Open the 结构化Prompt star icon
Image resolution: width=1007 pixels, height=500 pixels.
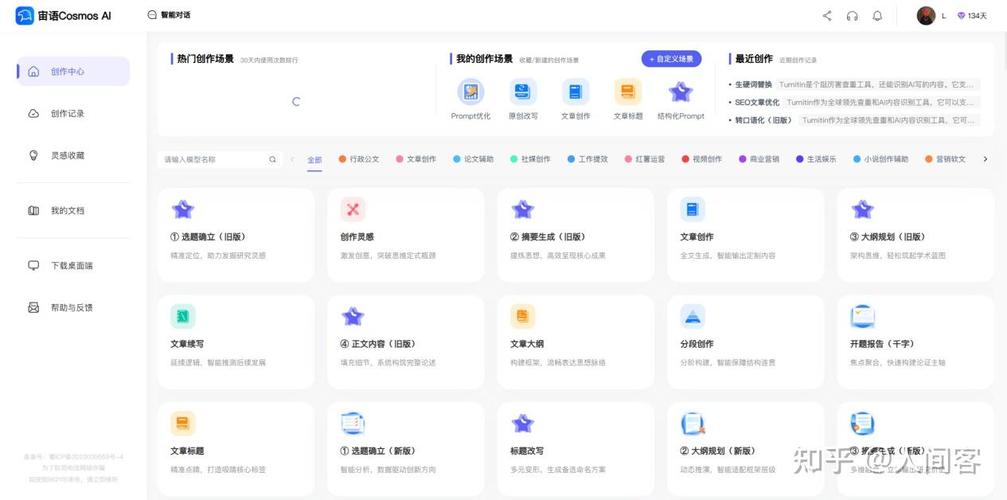pyautogui.click(x=681, y=92)
